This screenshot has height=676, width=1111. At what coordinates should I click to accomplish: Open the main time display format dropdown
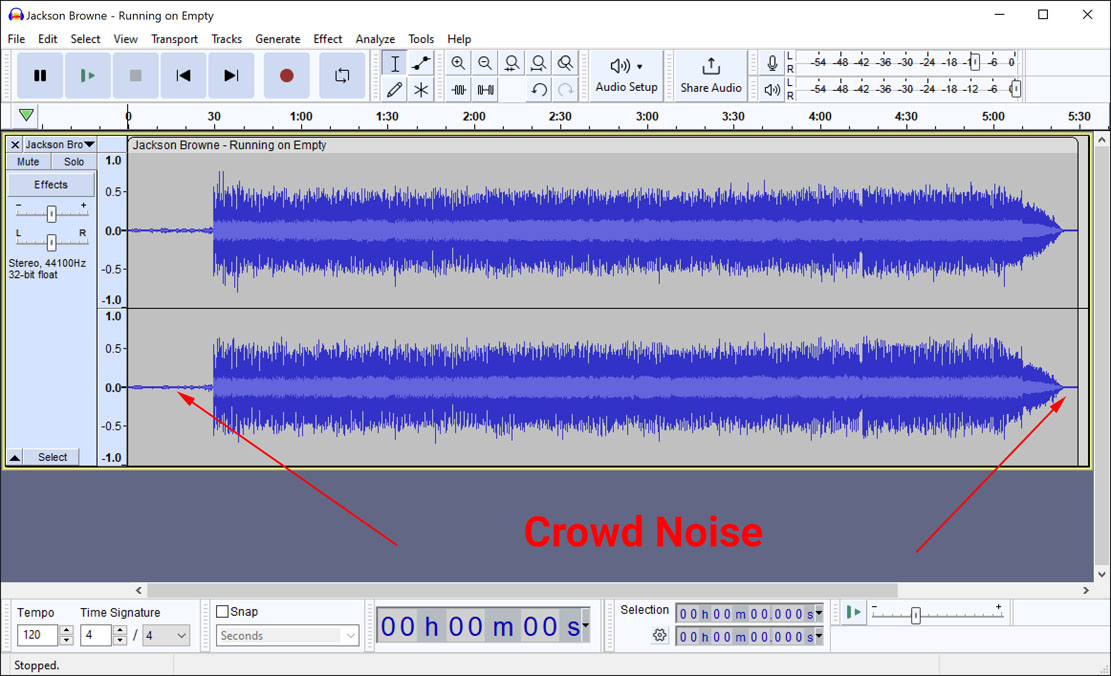(x=586, y=625)
